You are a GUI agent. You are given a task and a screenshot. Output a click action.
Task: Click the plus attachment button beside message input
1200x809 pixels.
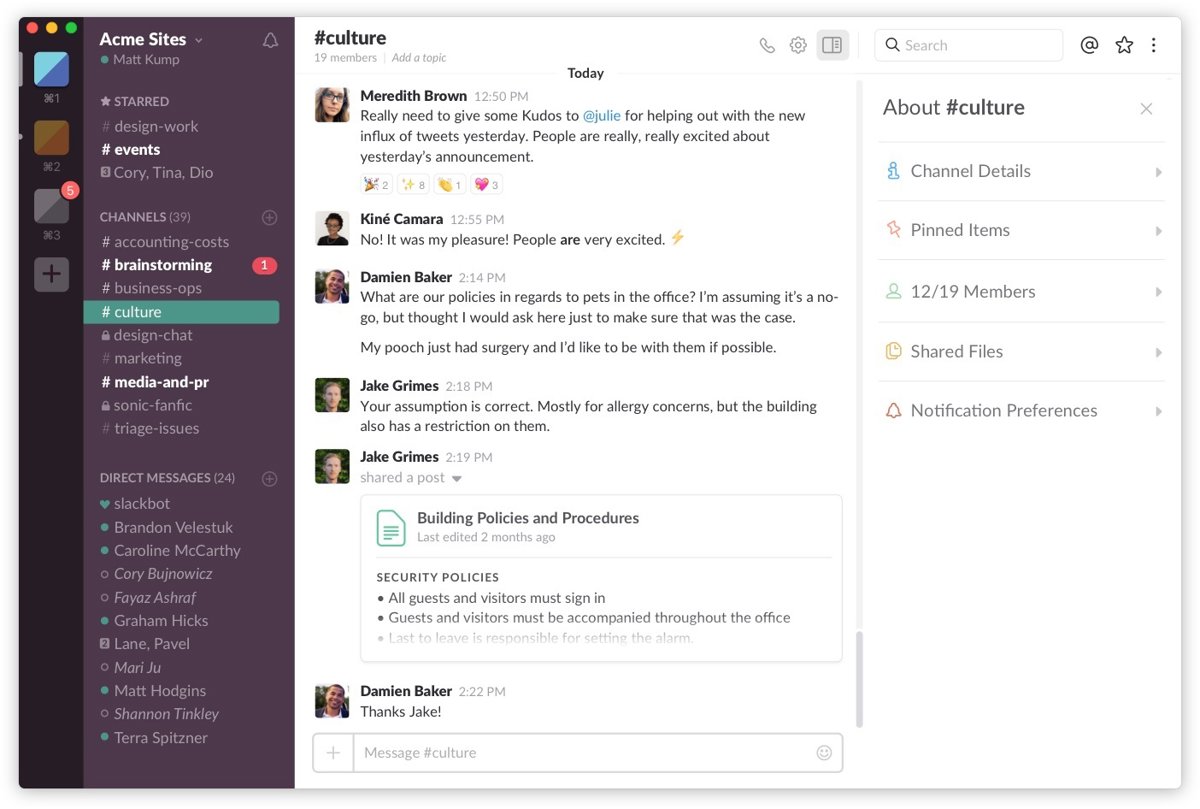coord(333,753)
